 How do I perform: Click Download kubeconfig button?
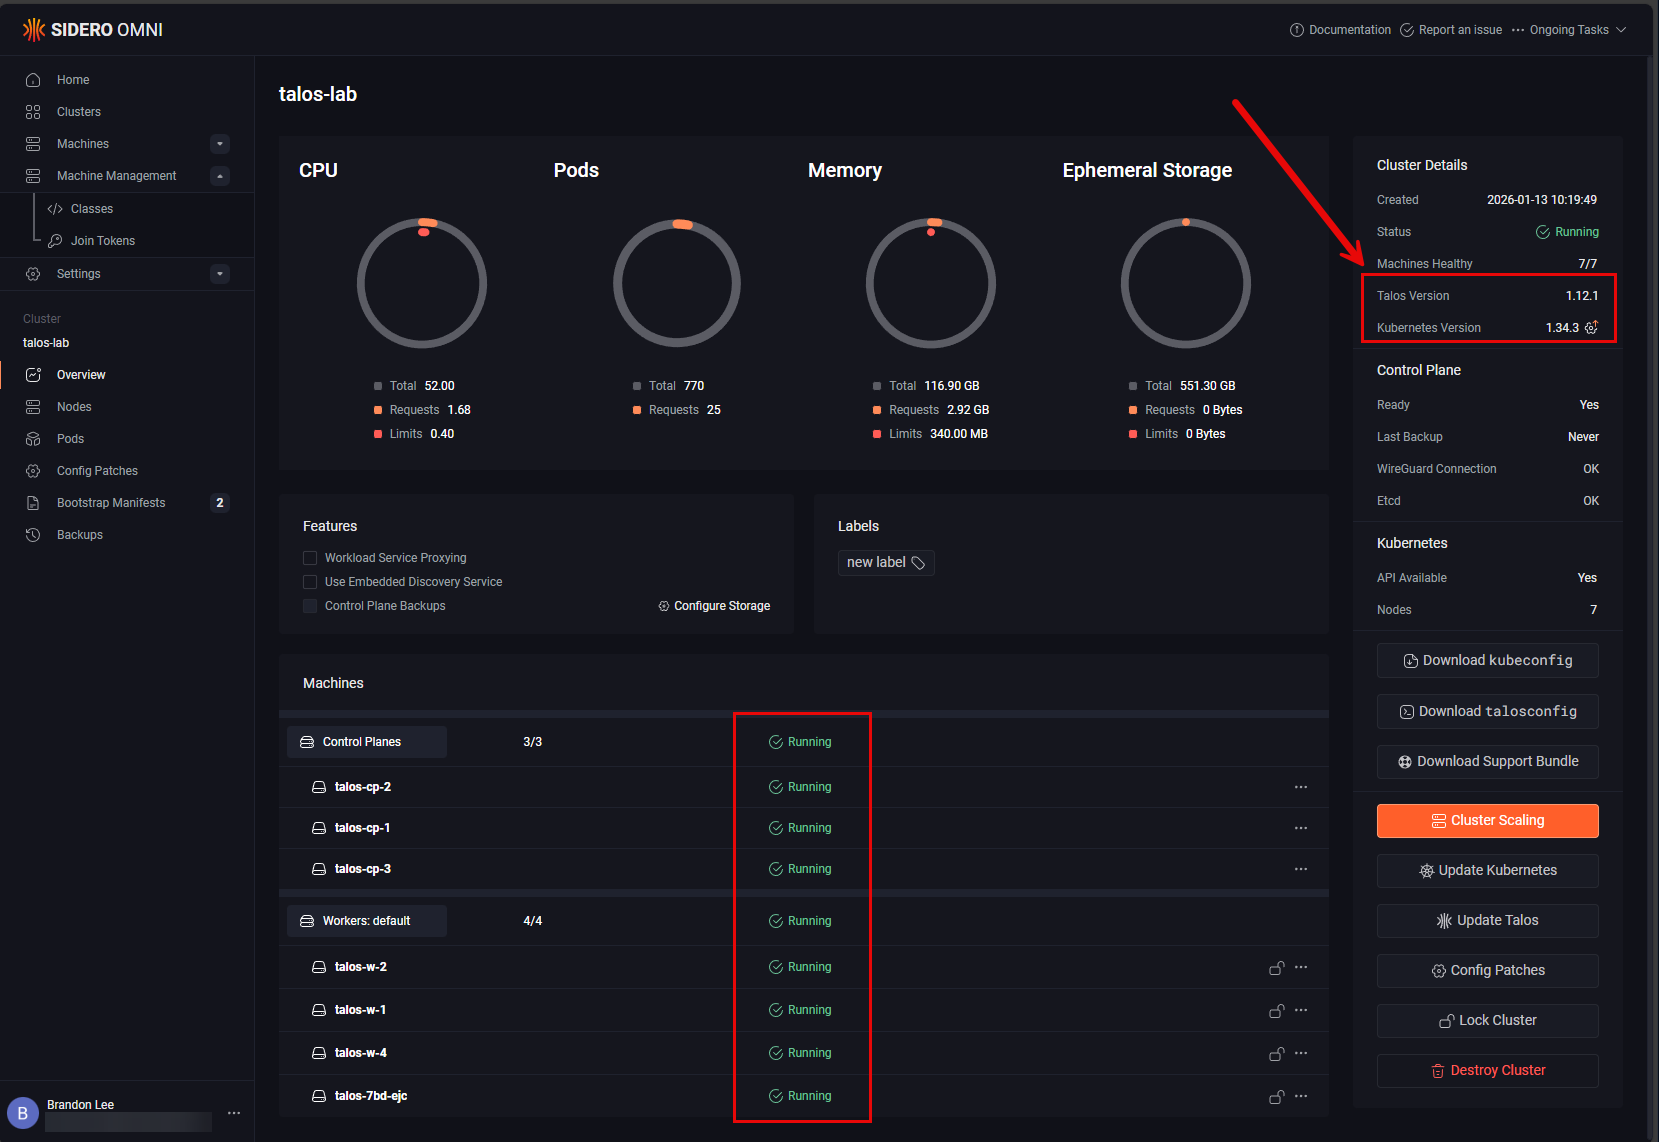click(1487, 661)
